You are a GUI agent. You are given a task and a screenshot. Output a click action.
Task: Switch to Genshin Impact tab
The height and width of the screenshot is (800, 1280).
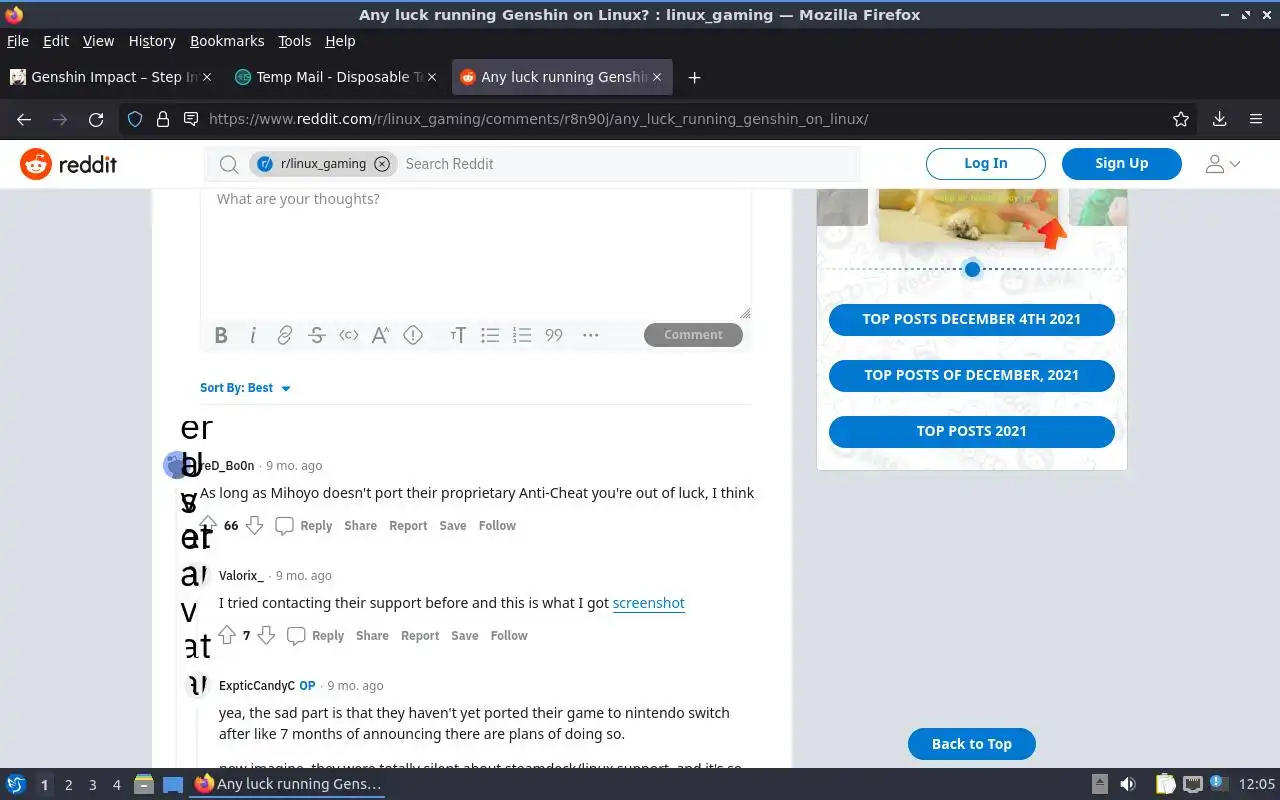tap(111, 77)
